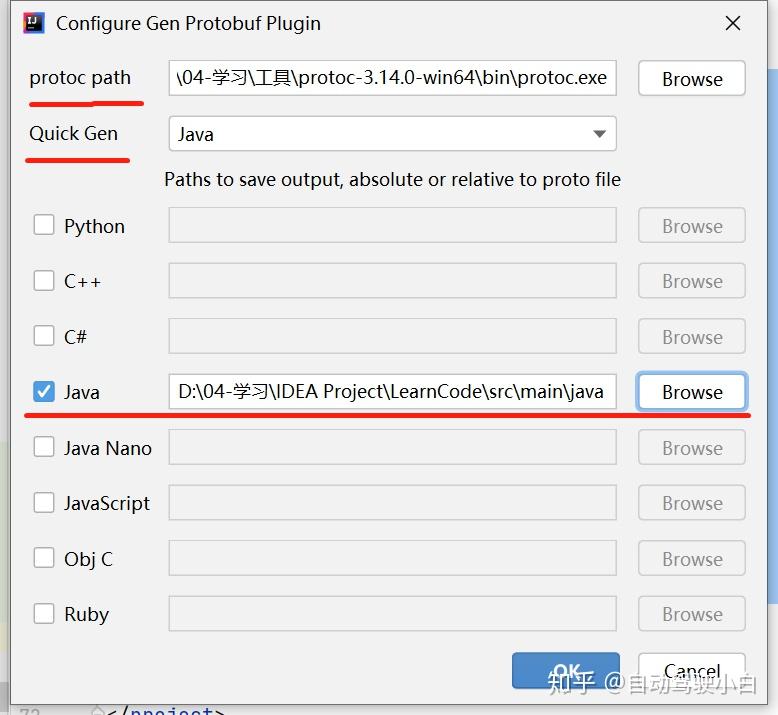Screen dimensions: 778x715
Task: Enable the Python output checkbox
Action: [44, 225]
